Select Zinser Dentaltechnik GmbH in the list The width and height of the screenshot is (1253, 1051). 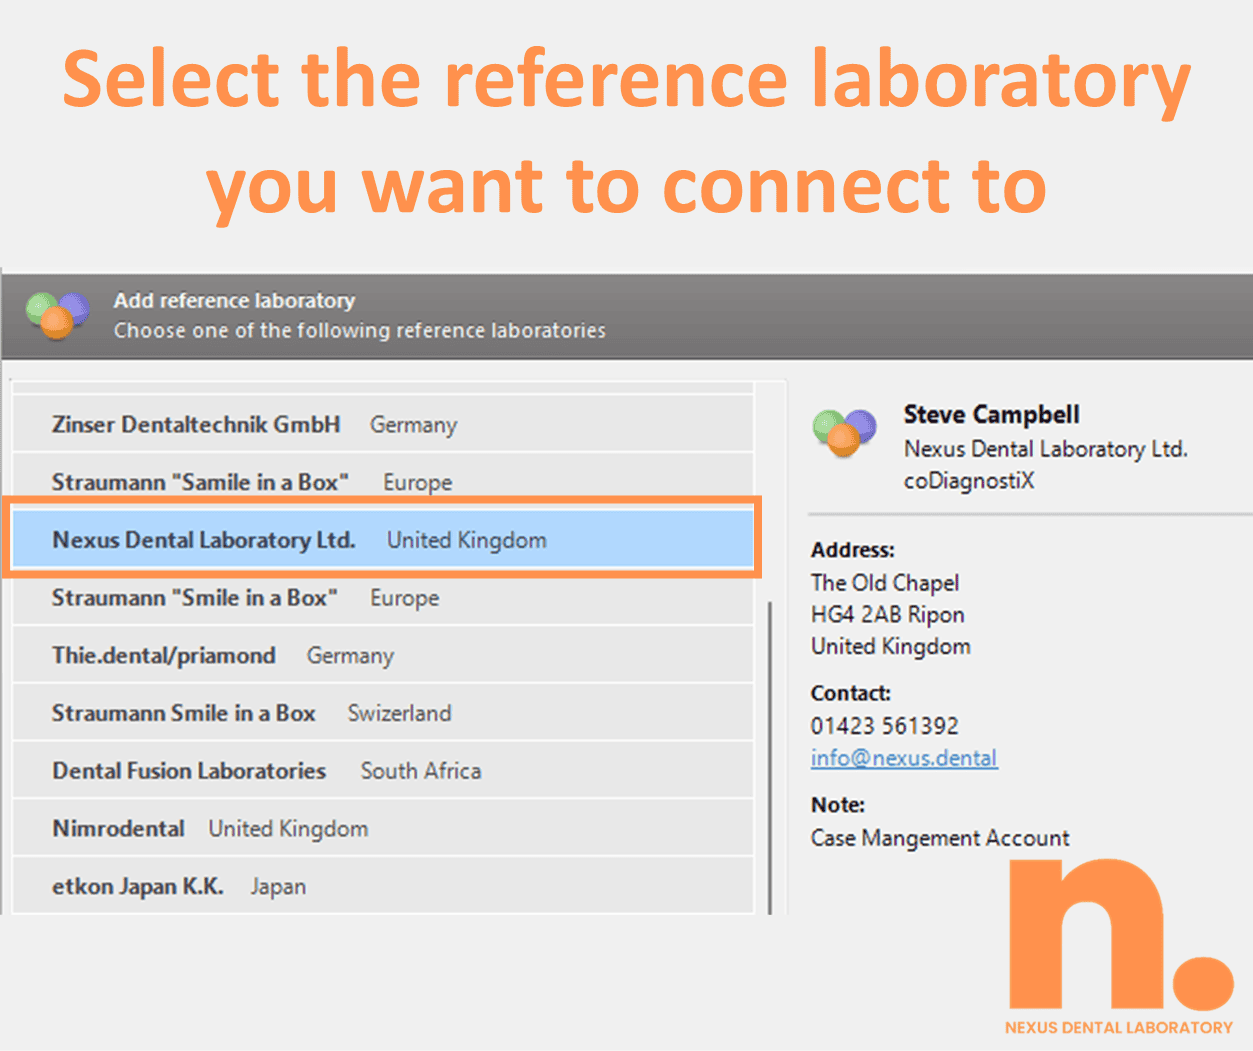coord(383,424)
